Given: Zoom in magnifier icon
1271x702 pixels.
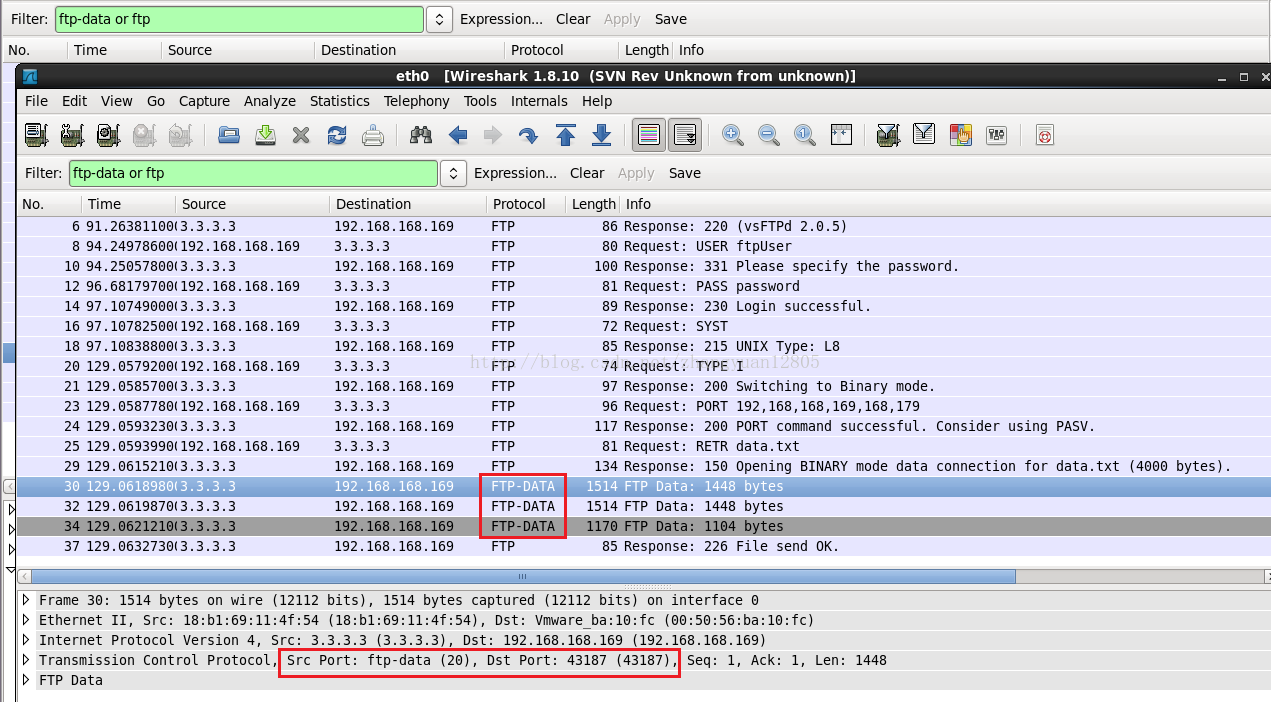Looking at the screenshot, I should coord(733,135).
